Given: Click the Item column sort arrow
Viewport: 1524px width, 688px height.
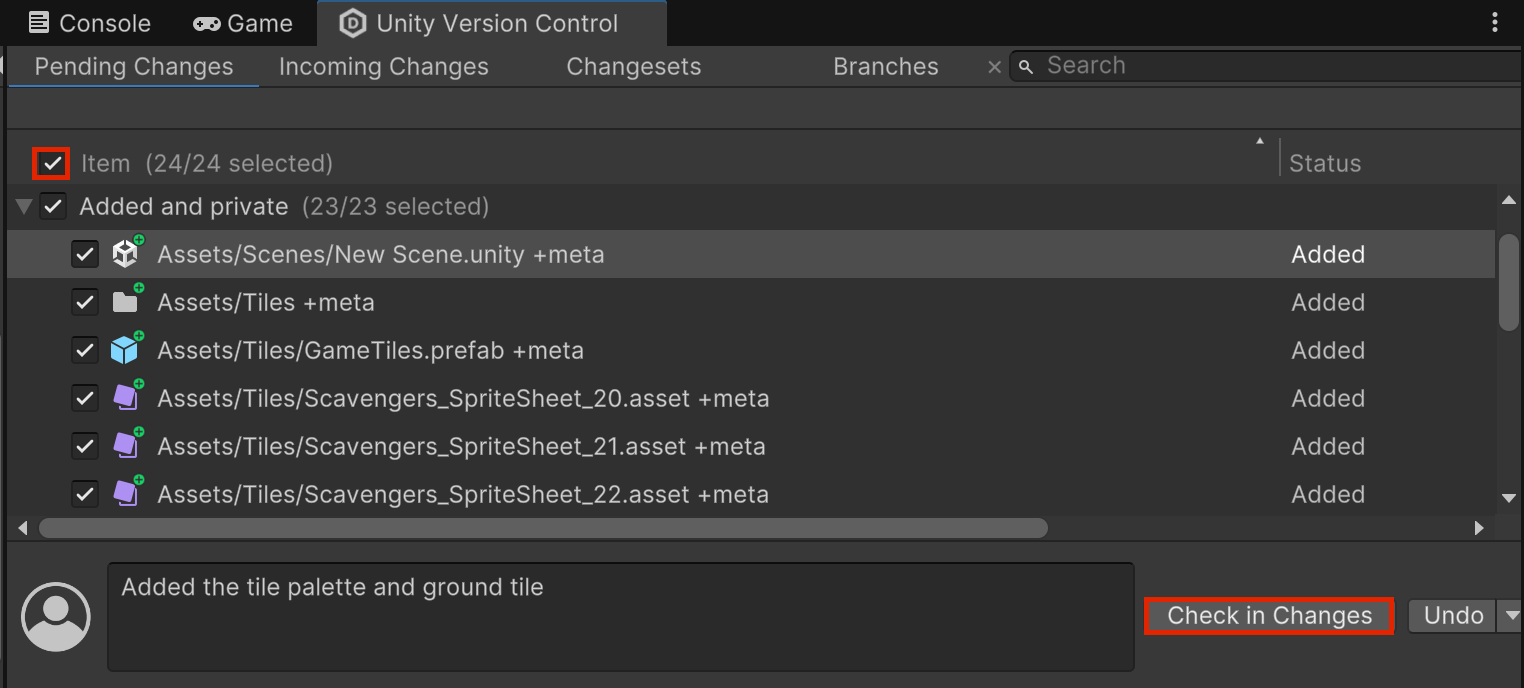Looking at the screenshot, I should (x=1260, y=142).
